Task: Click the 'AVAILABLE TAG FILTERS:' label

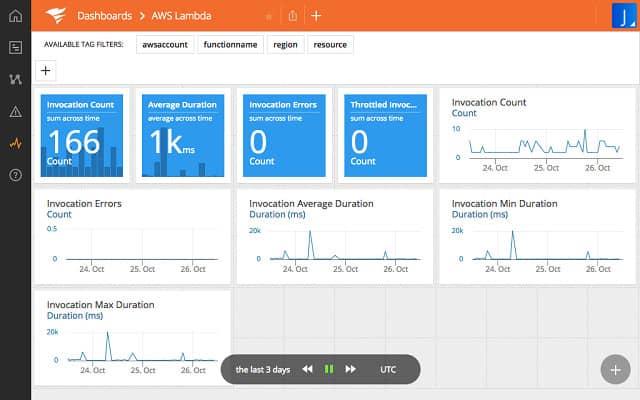Action: tap(84, 44)
